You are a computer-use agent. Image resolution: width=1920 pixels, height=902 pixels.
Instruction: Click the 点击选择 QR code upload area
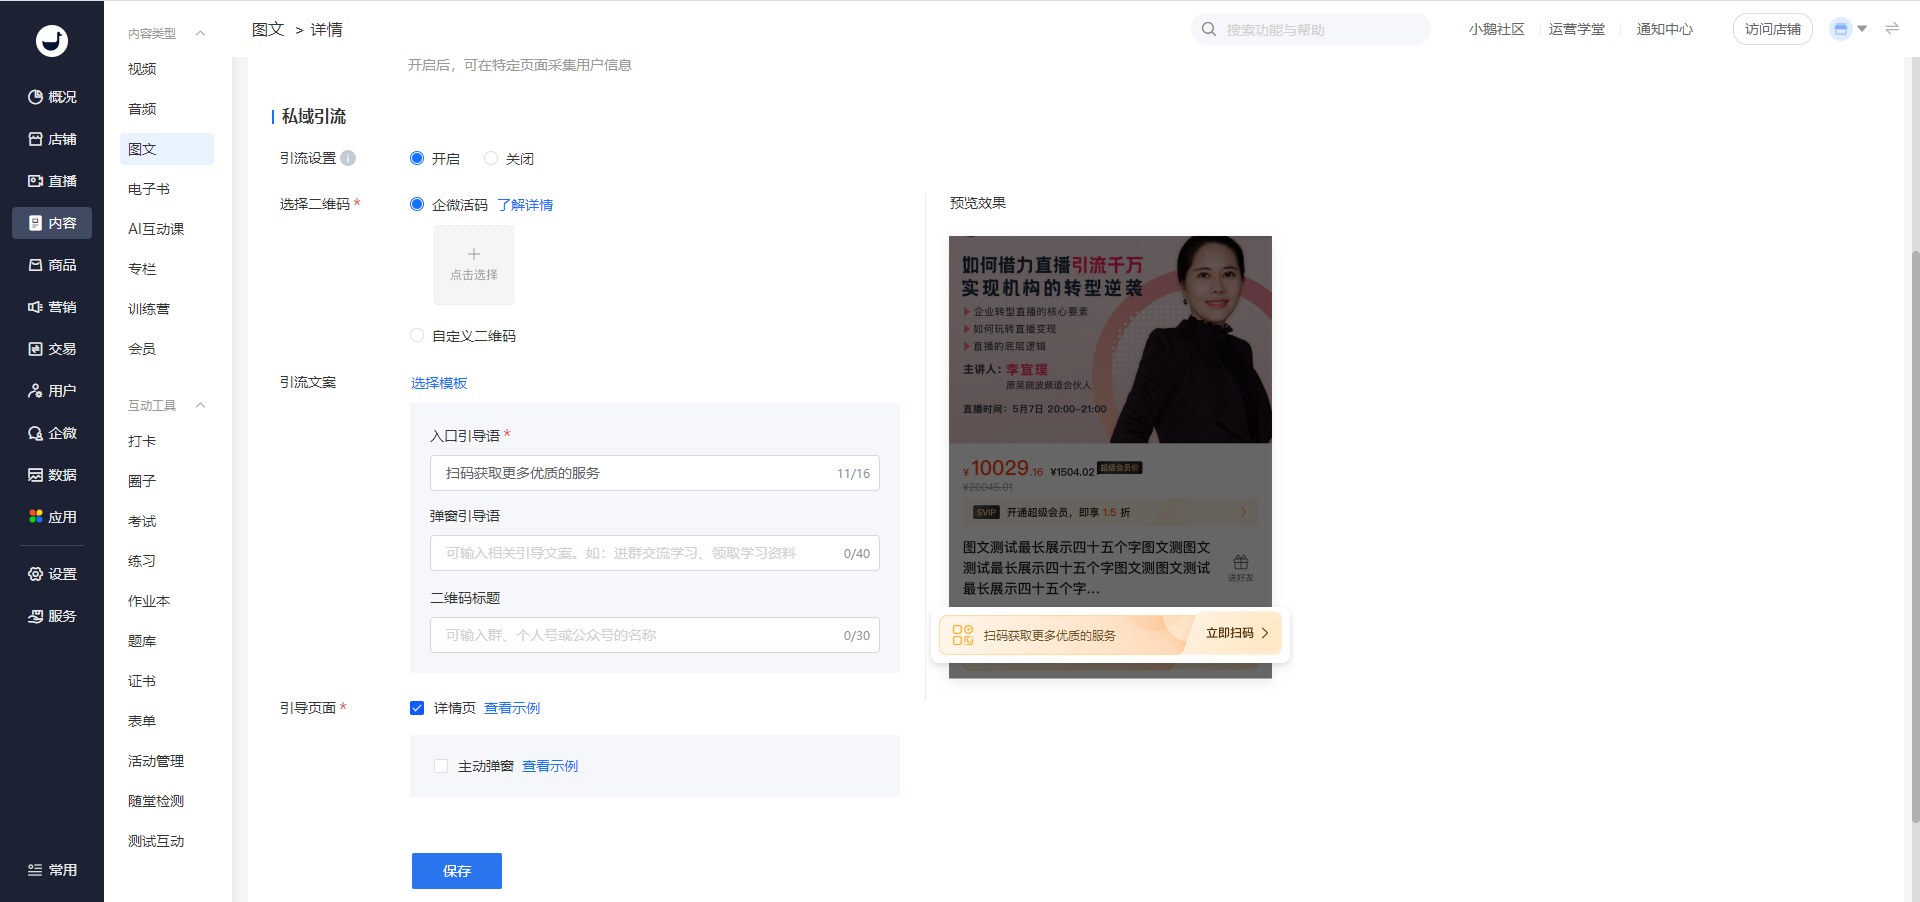pyautogui.click(x=473, y=265)
